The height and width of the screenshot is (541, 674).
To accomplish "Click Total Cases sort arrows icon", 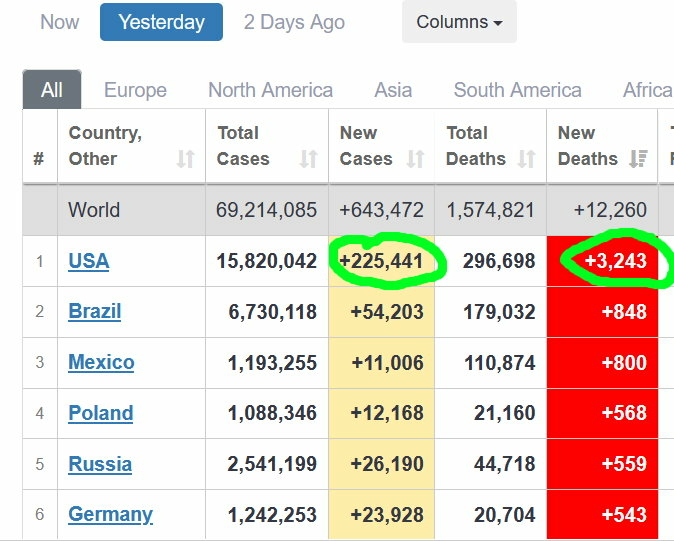I will 309,159.
